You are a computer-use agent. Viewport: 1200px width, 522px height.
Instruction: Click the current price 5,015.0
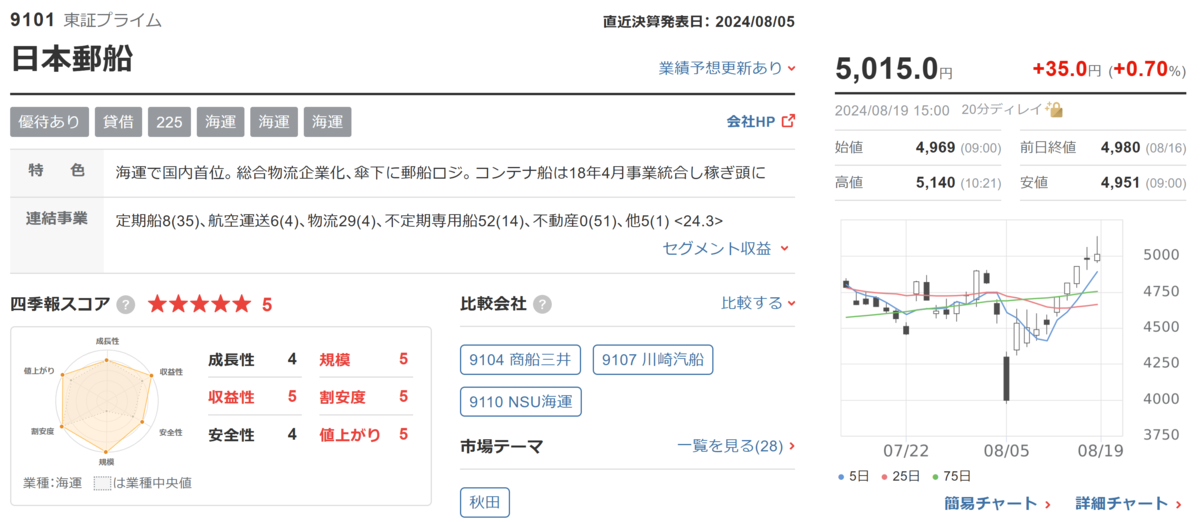coord(887,69)
